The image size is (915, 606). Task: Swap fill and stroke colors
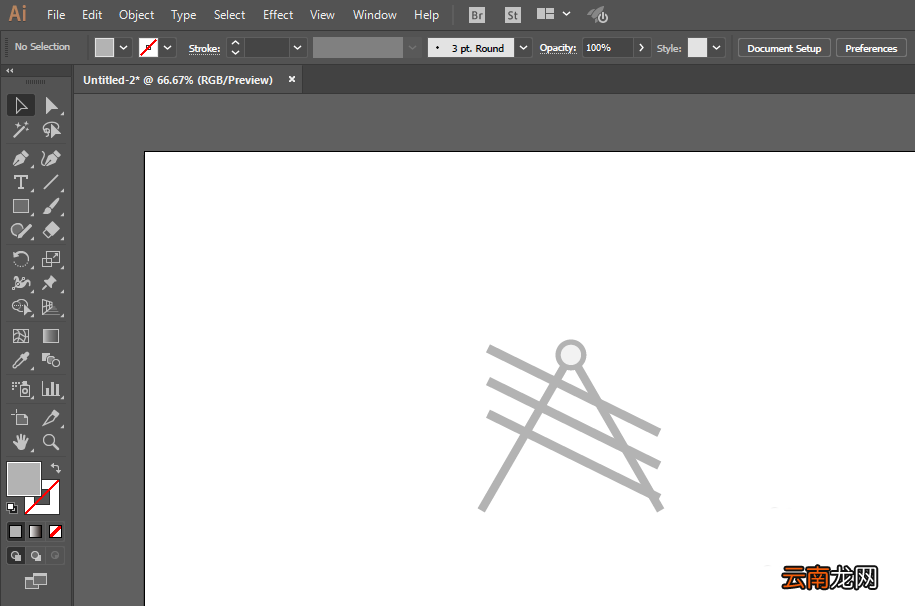pyautogui.click(x=56, y=468)
